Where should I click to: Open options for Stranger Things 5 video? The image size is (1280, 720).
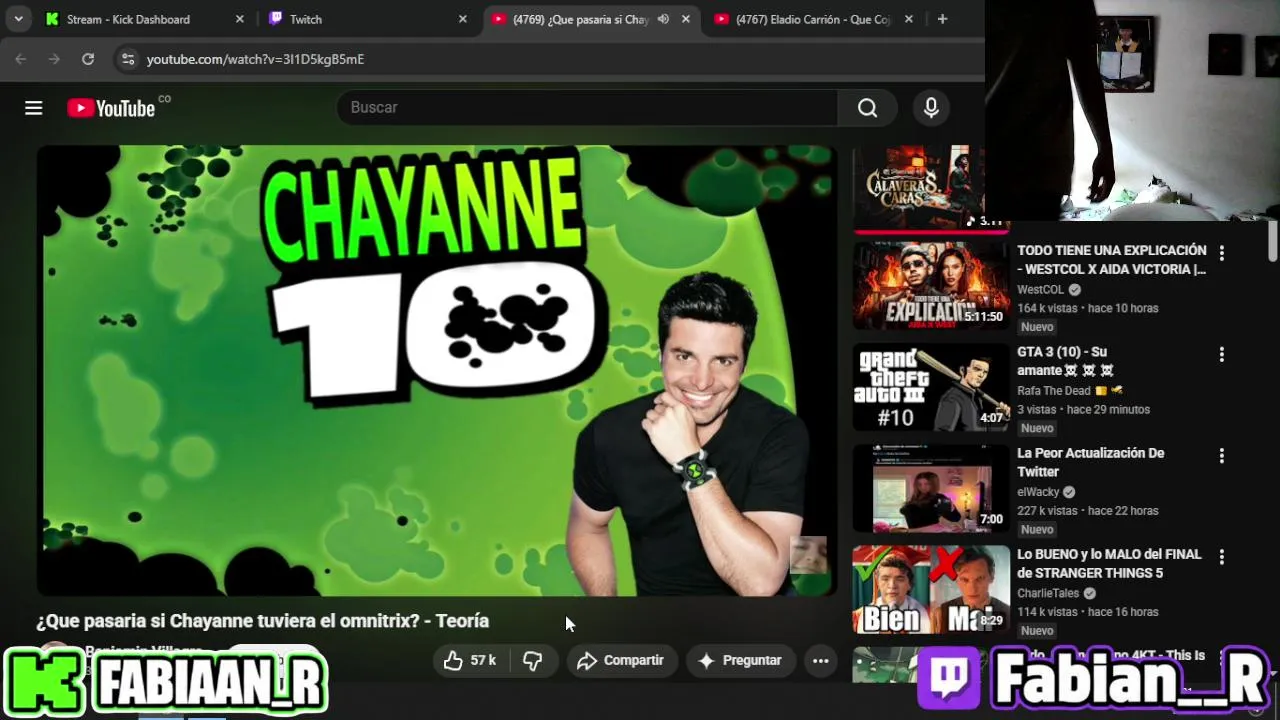point(1221,557)
